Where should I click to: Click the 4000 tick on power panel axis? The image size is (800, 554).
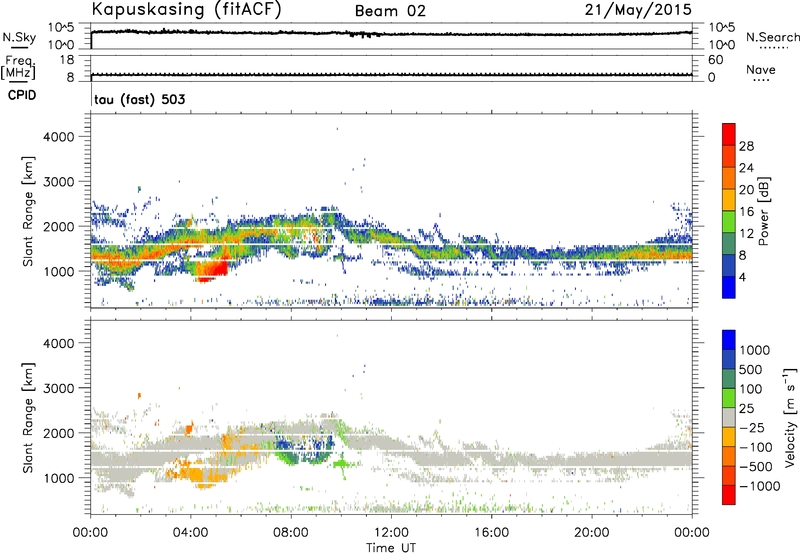click(58, 137)
